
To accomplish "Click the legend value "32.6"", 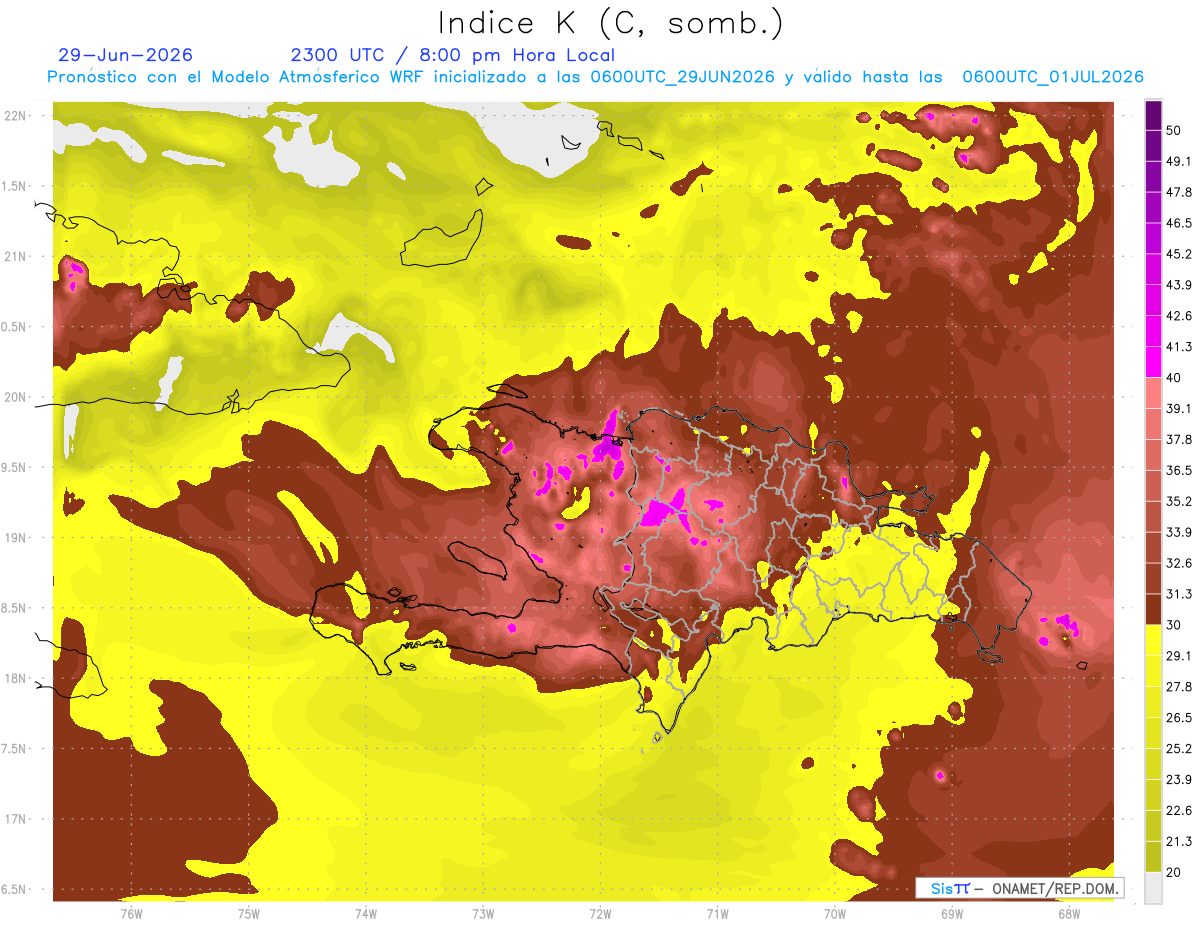I will coord(1179,563).
